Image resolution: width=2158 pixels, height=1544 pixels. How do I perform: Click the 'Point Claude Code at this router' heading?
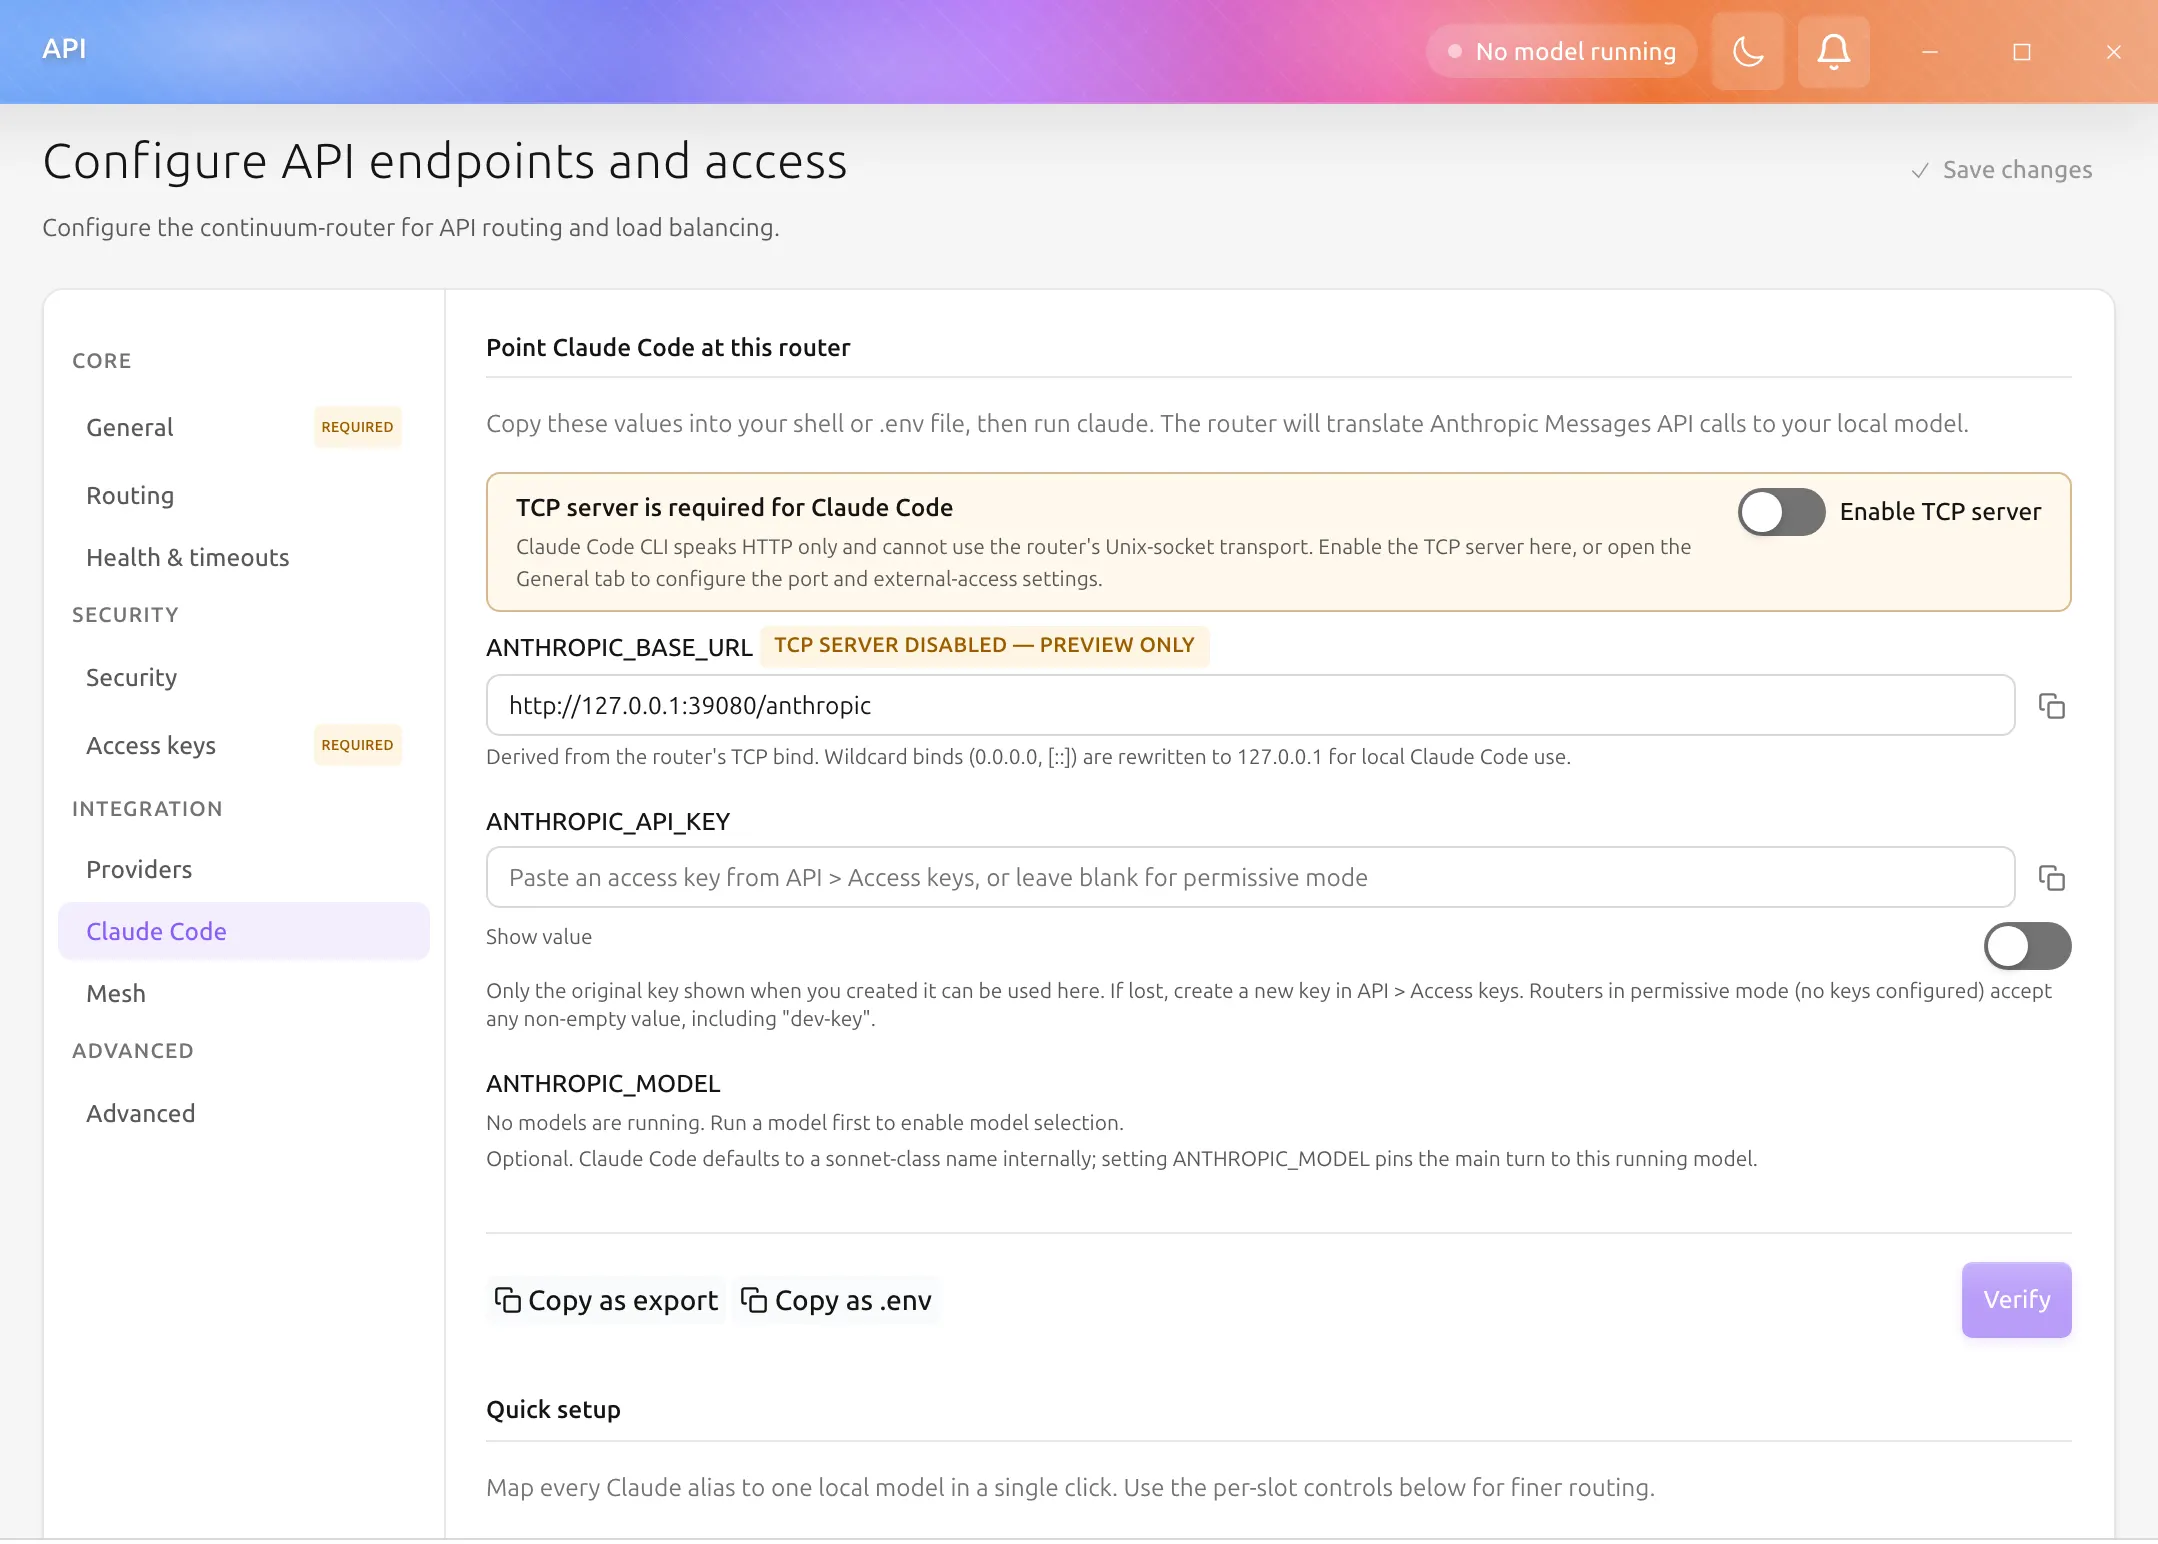point(668,348)
